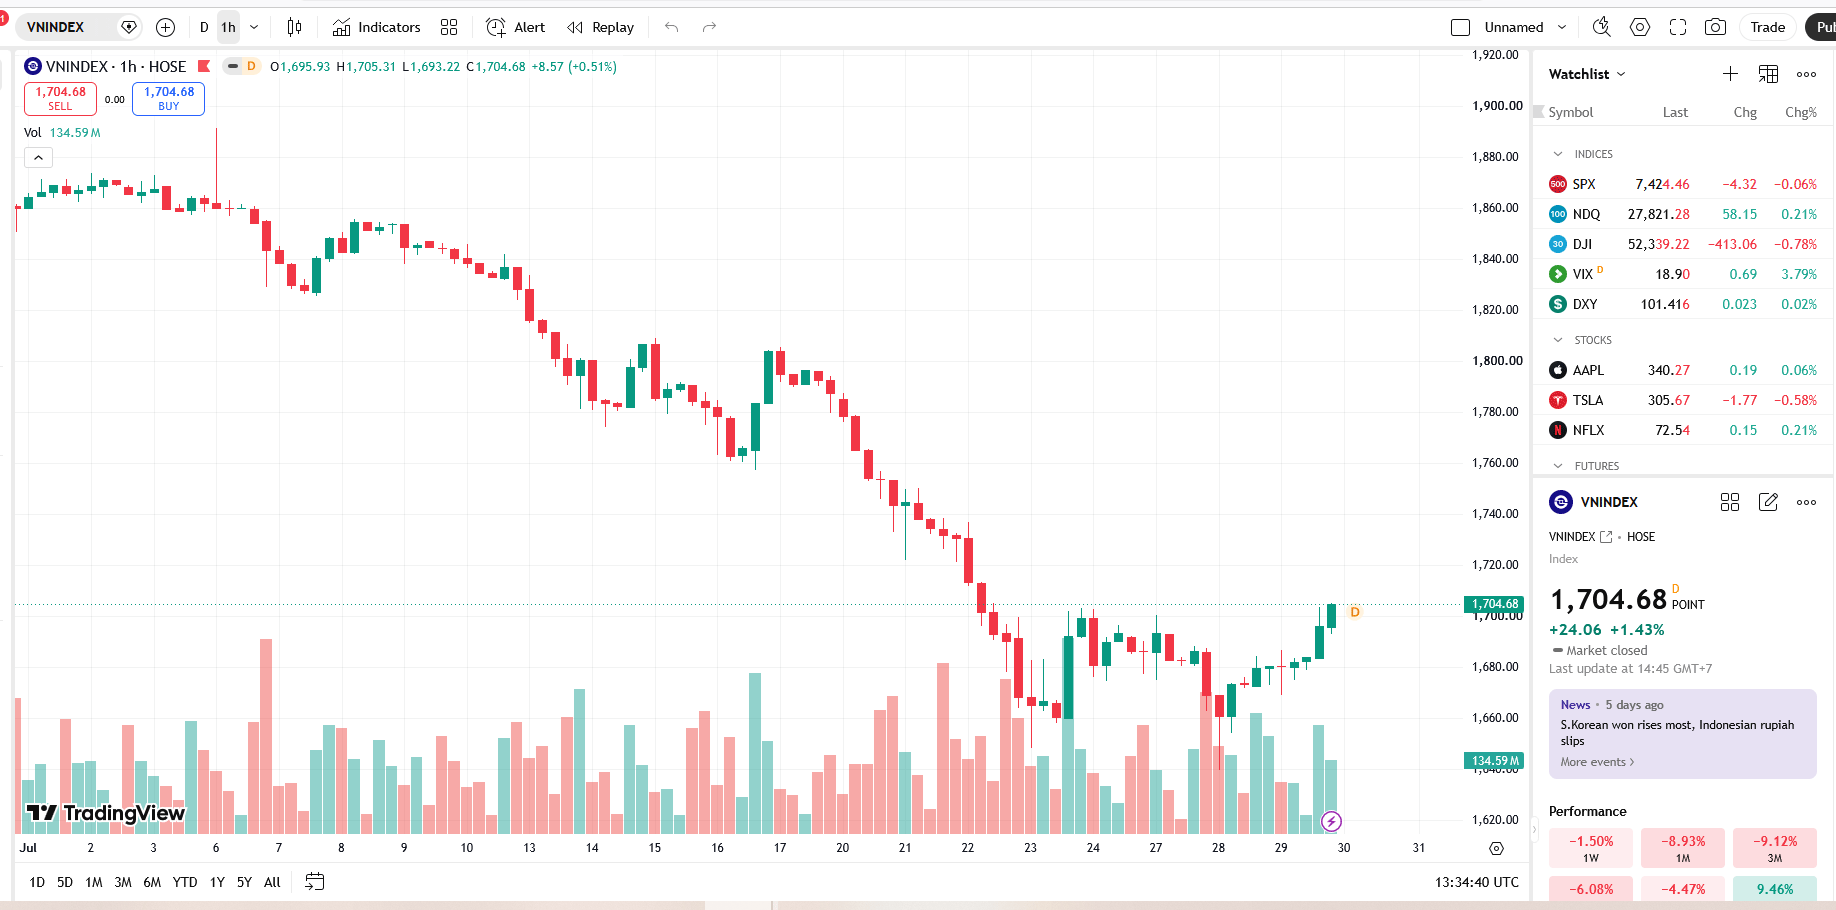
Task: Add a symbol to the watchlist
Action: pos(1730,74)
